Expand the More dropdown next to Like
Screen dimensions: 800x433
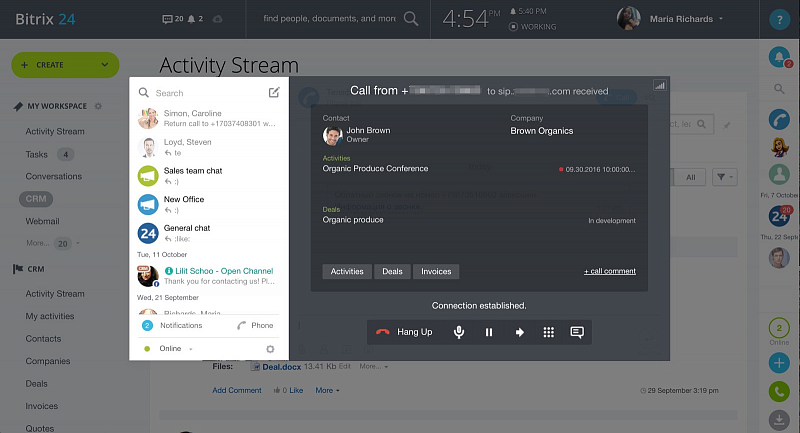tap(327, 390)
